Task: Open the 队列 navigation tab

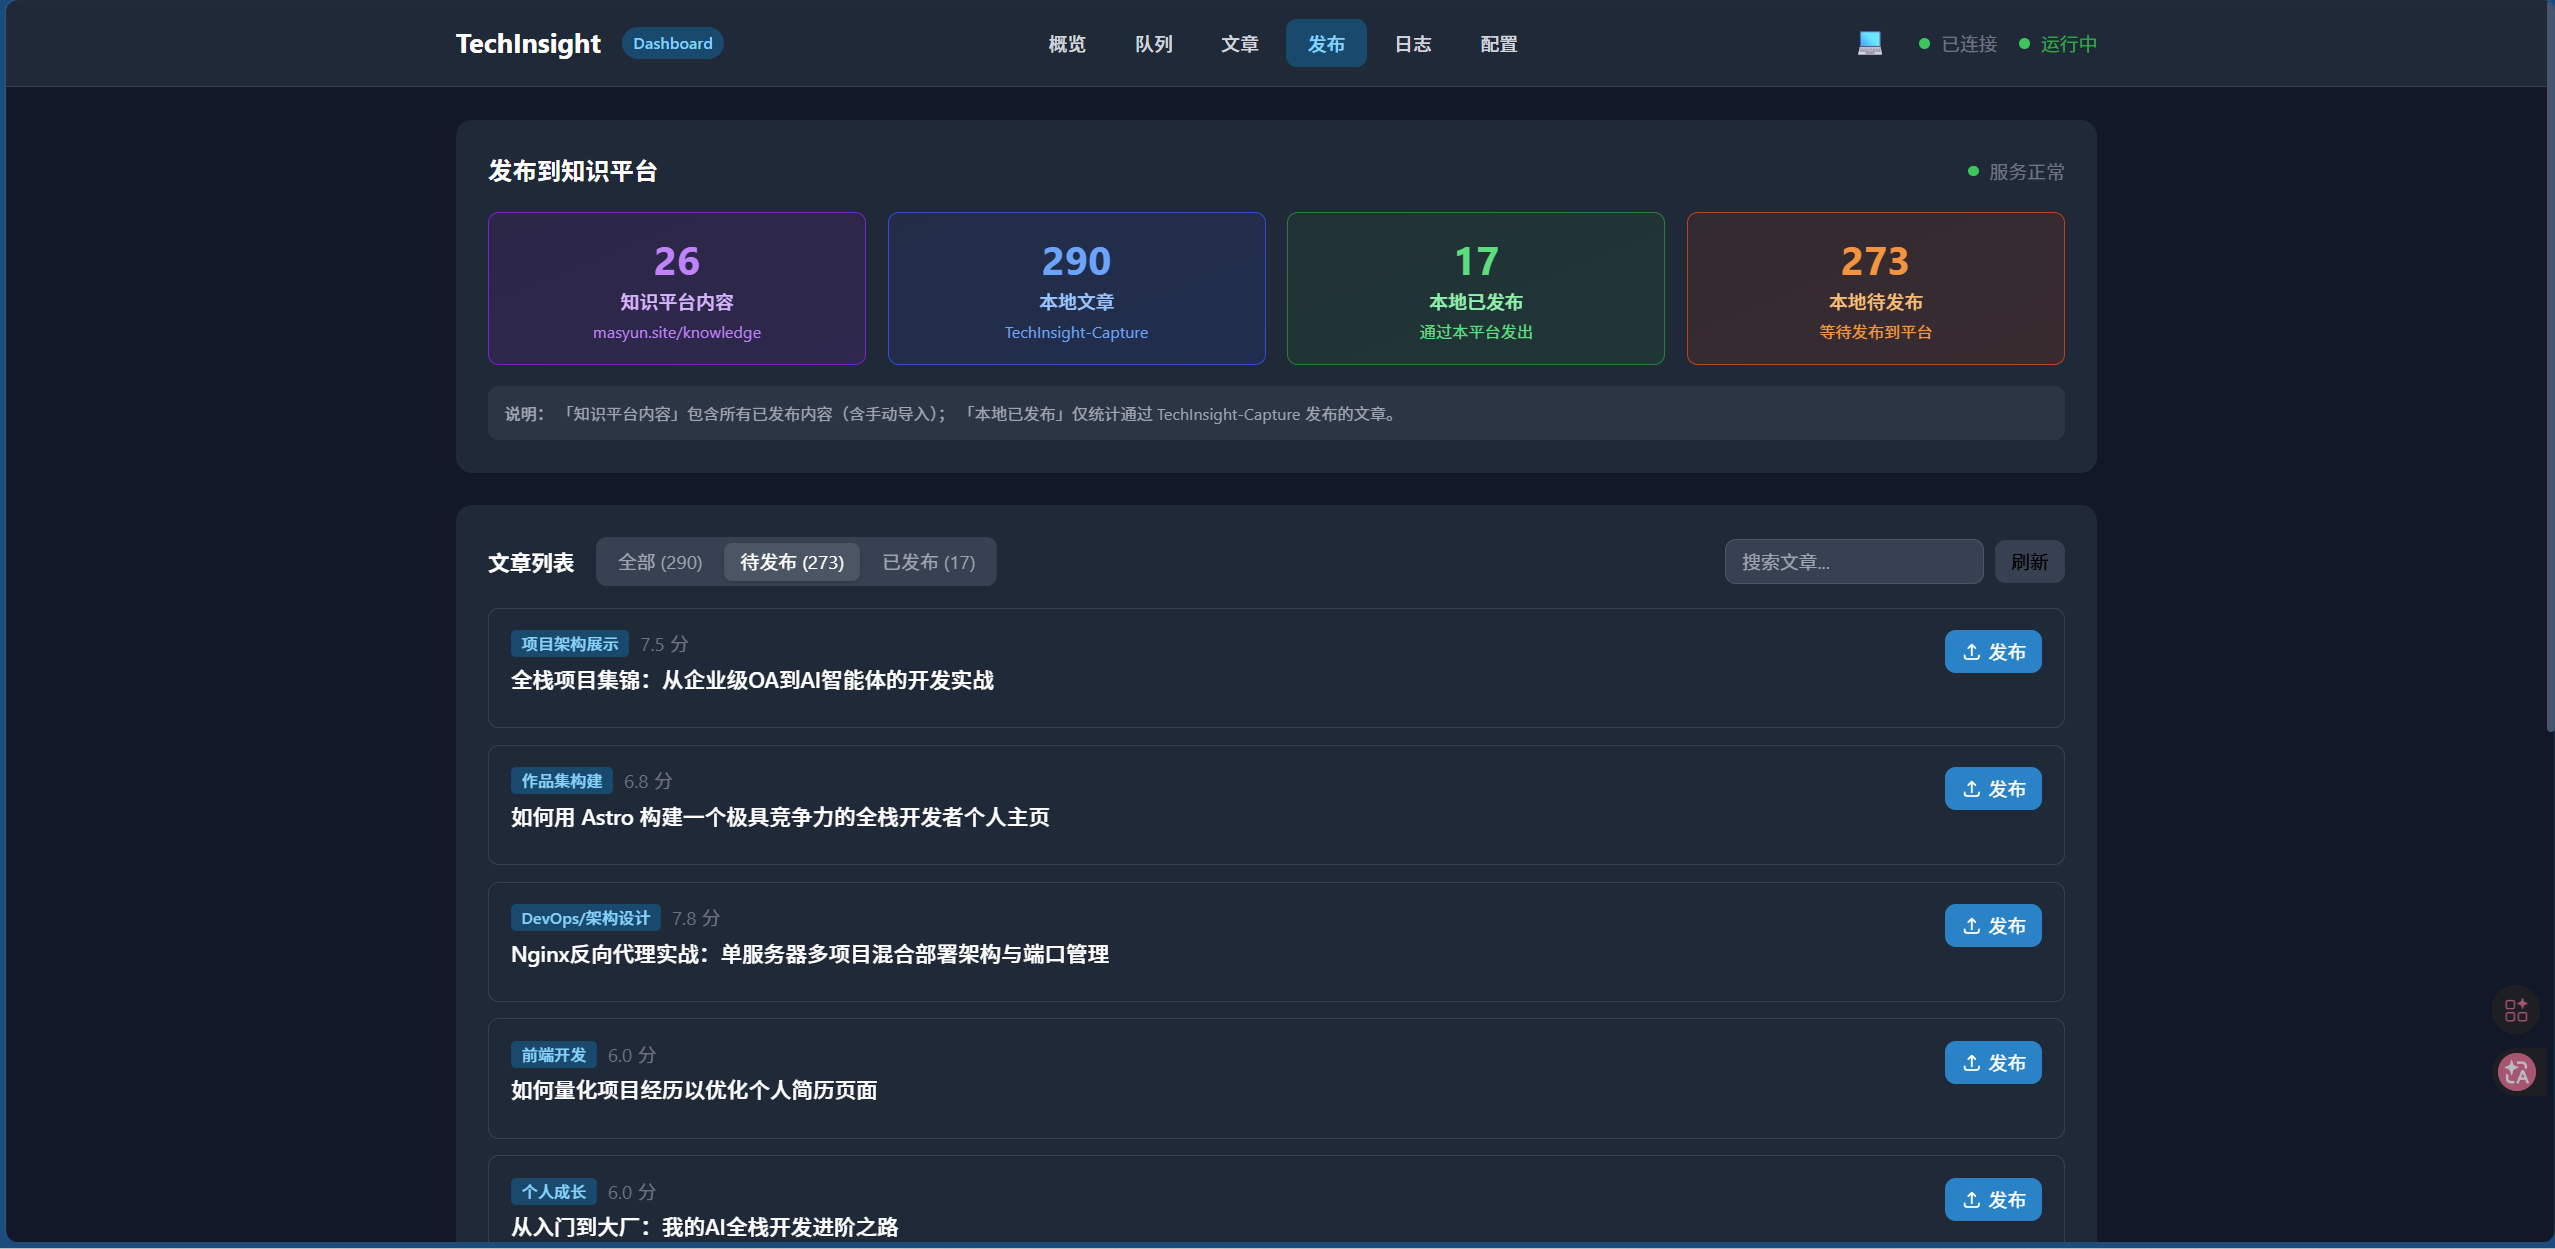Action: click(x=1153, y=44)
